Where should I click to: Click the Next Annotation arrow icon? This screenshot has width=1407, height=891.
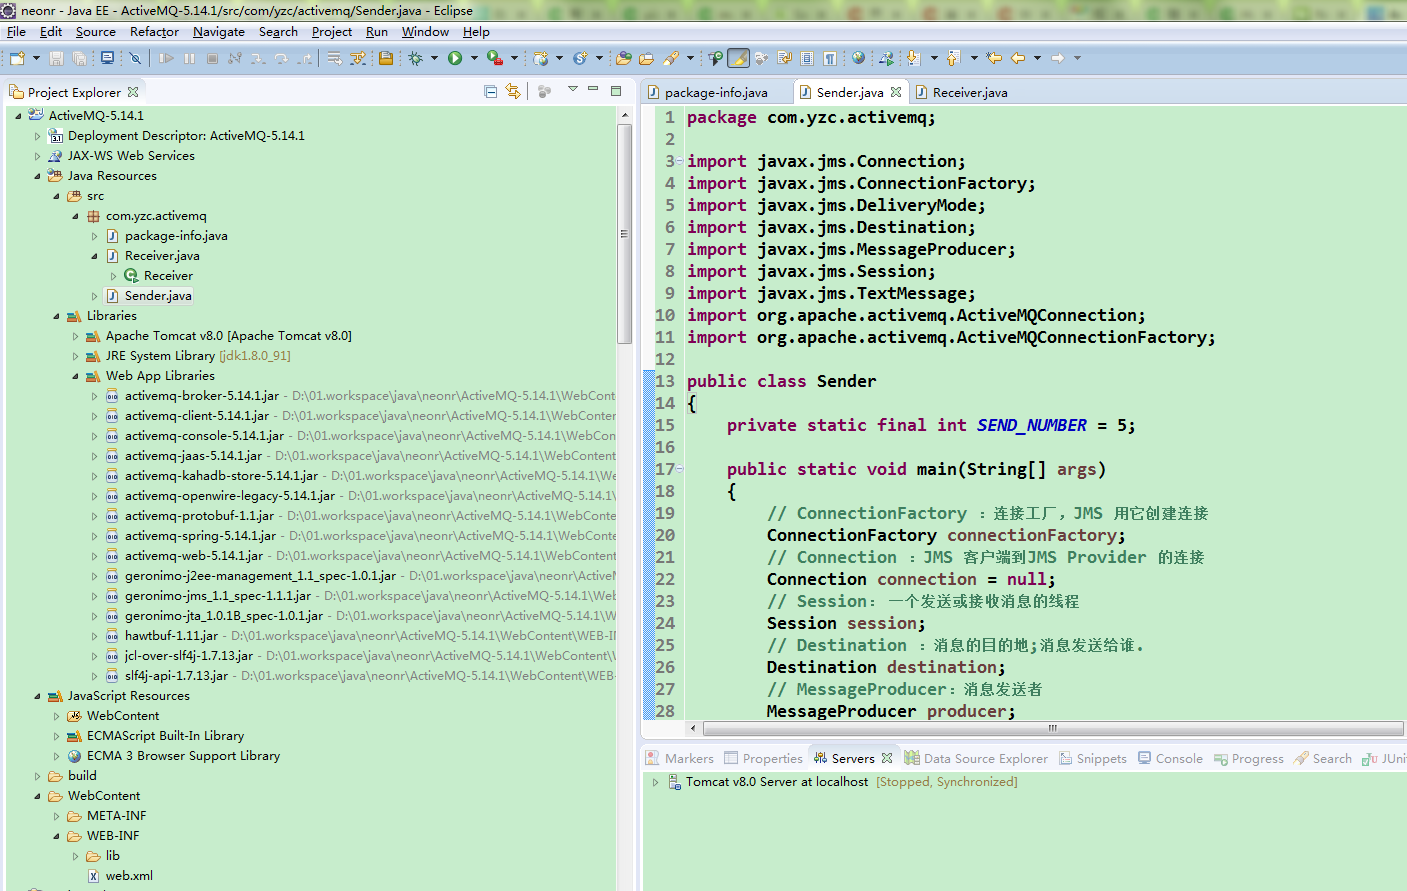tap(913, 58)
